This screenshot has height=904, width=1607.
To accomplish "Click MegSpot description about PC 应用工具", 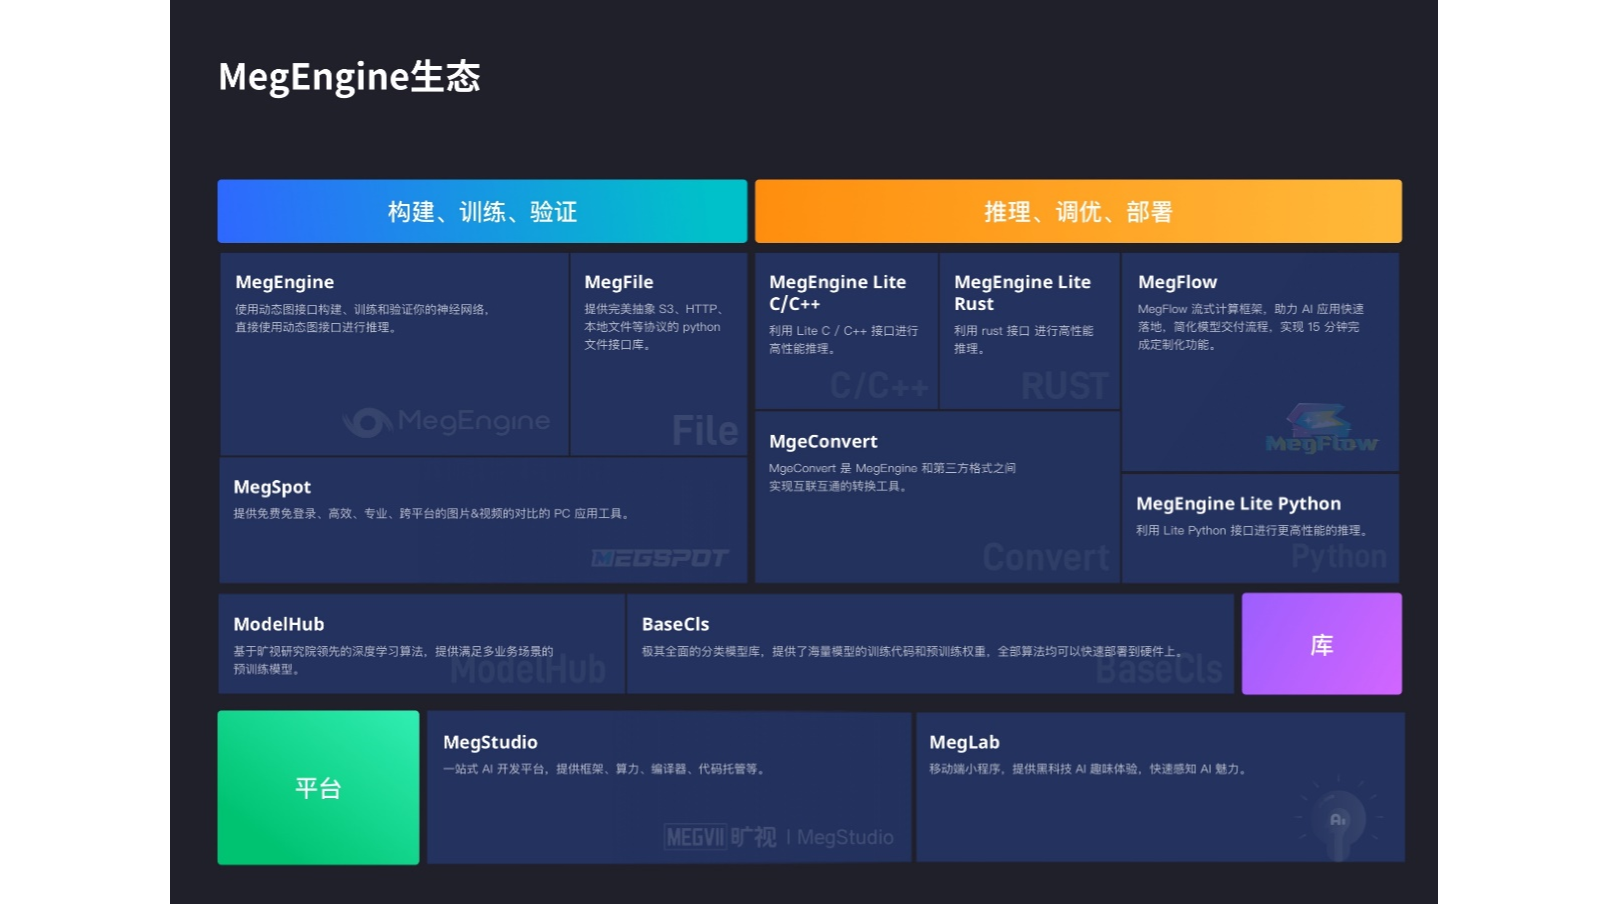I will click(432, 513).
